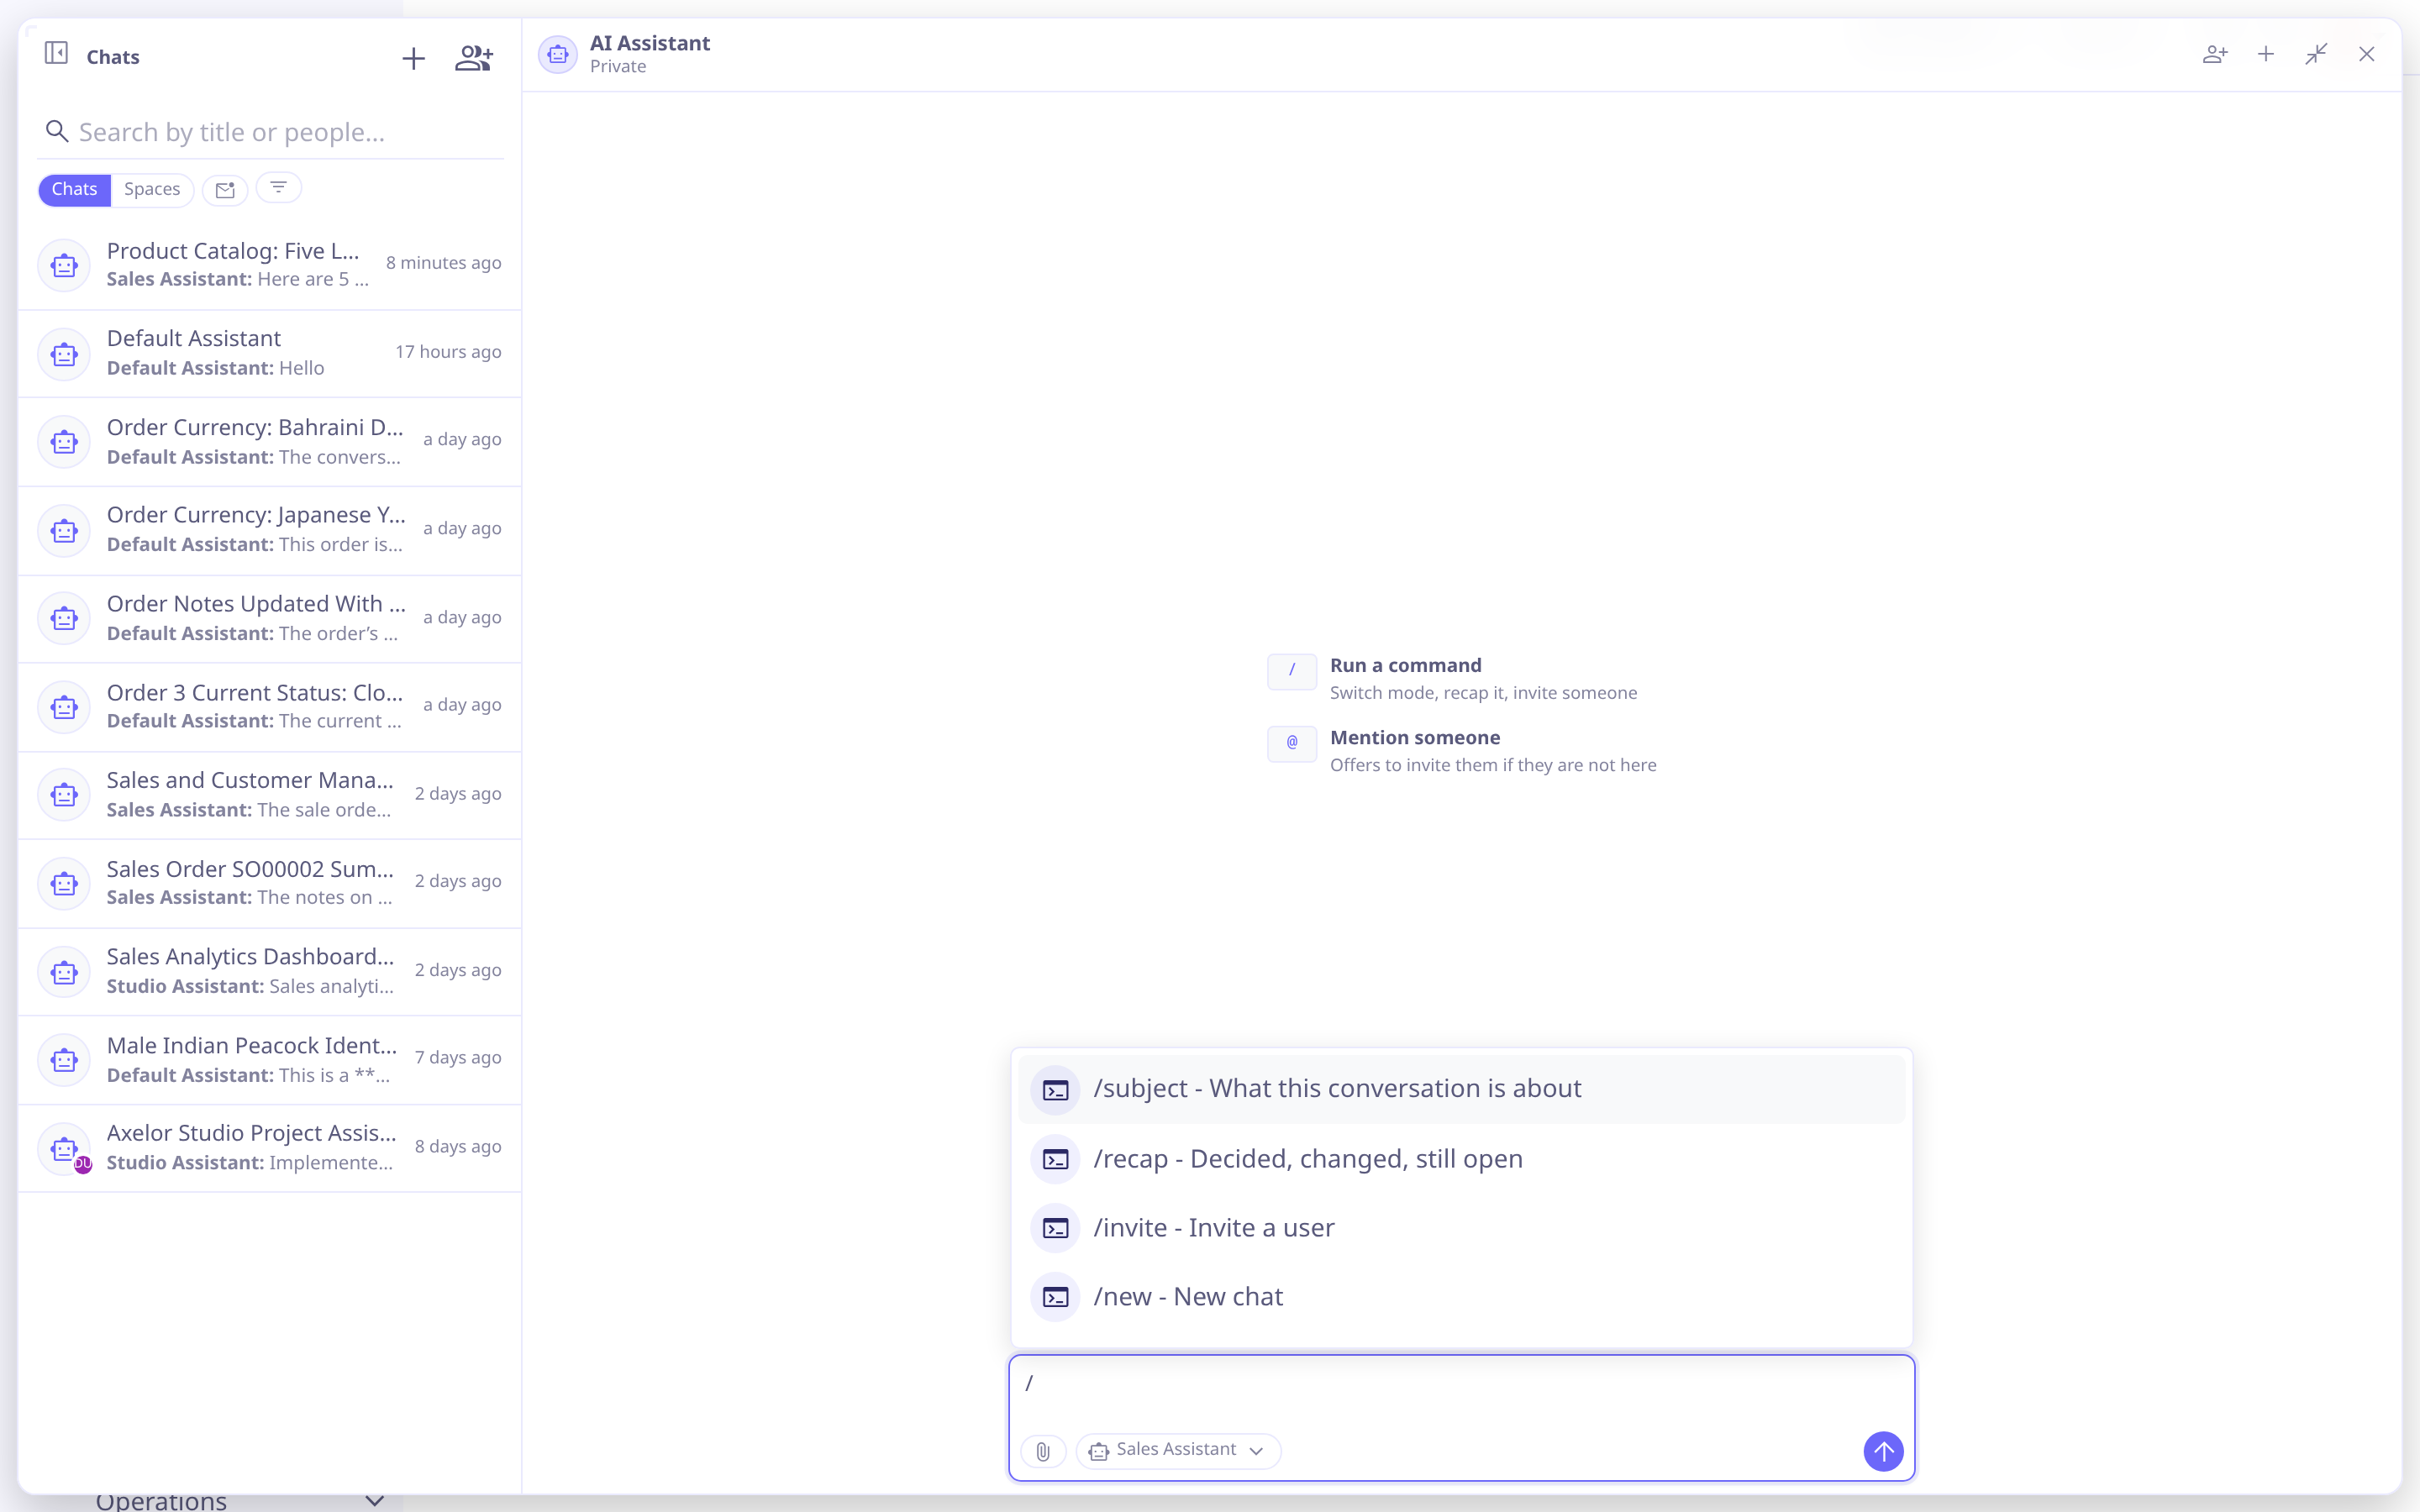Screen dimensions: 2420x1512
Task: Click the @ Mention someone icon
Action: pos(1292,743)
